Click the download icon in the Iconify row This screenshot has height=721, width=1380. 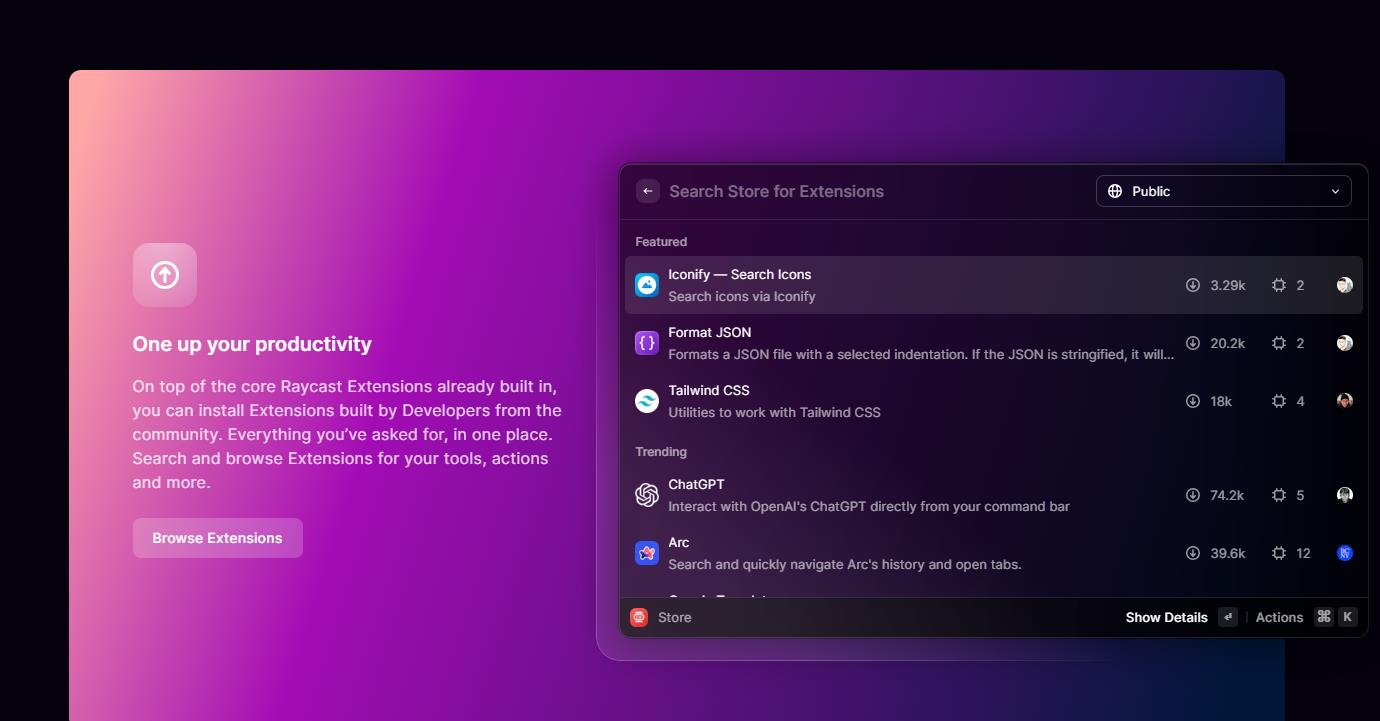(1193, 285)
